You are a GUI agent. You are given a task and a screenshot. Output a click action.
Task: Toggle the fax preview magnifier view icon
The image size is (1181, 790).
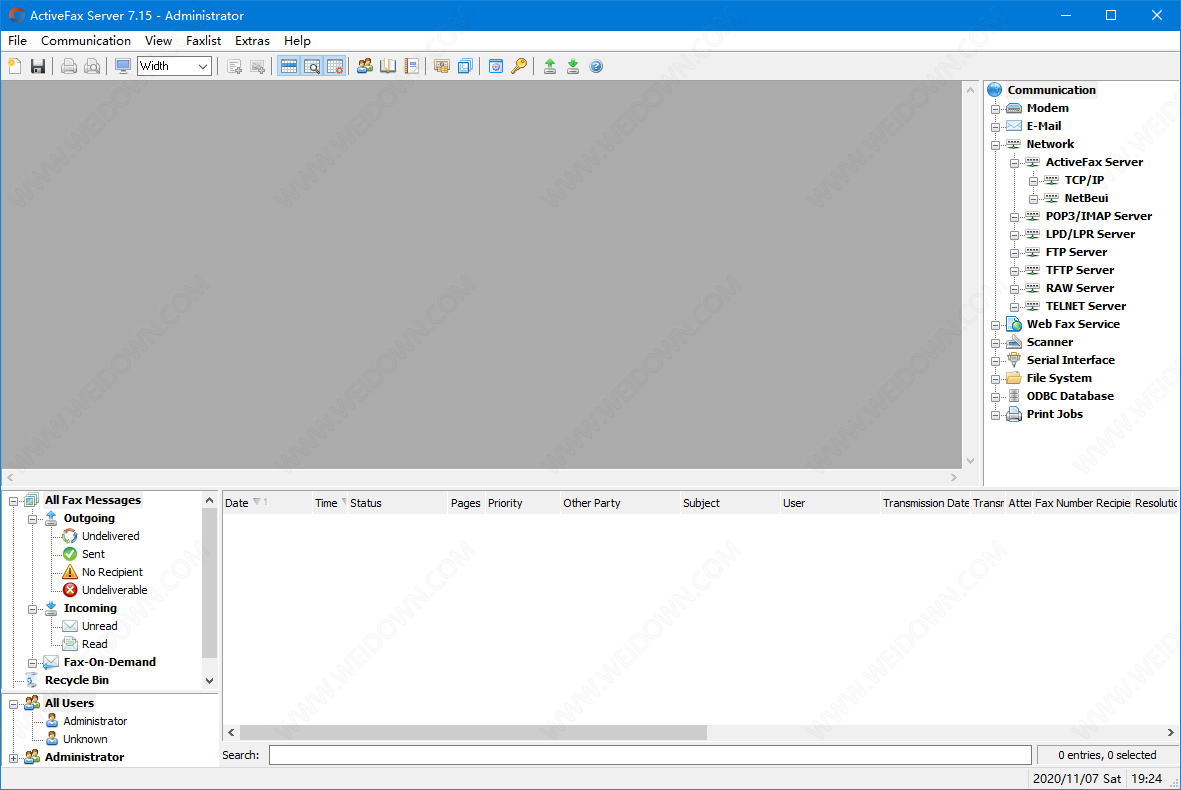pos(312,66)
